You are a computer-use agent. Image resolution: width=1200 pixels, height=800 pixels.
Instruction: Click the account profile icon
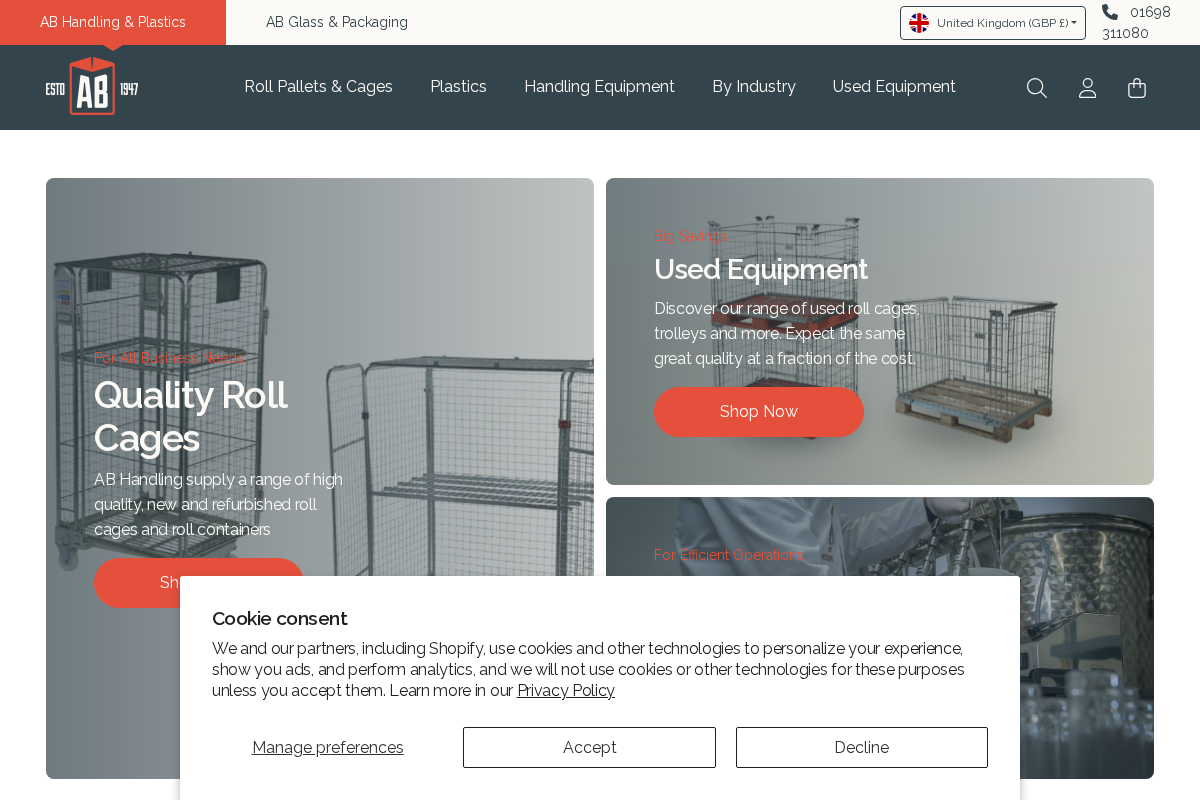1087,88
